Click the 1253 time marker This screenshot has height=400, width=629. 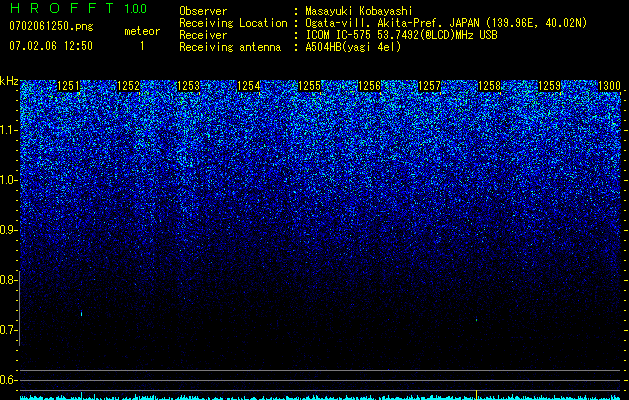coord(189,86)
